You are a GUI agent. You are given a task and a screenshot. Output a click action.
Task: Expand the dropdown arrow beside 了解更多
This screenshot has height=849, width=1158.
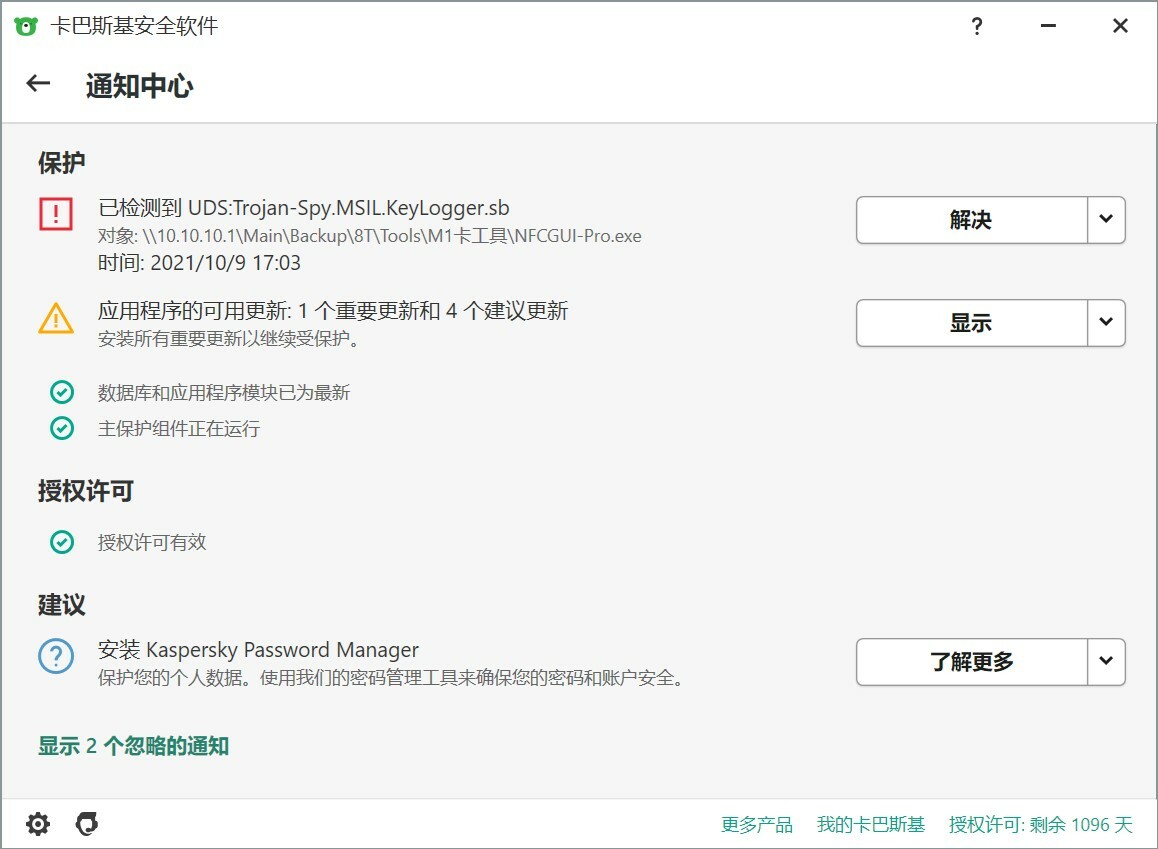point(1106,661)
